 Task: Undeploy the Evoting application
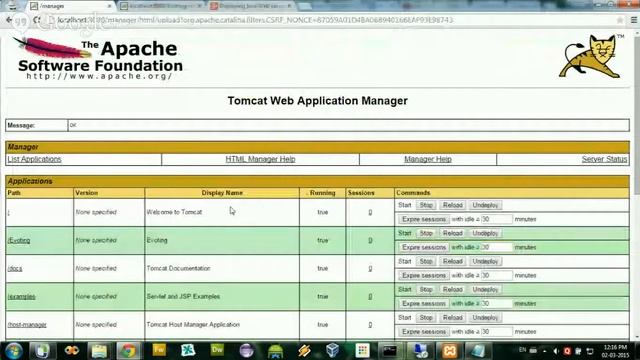(x=485, y=233)
